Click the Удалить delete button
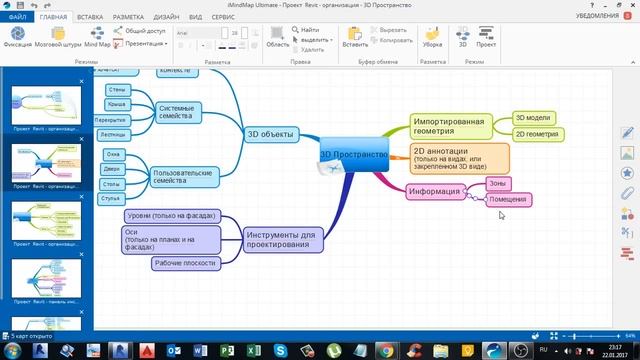This screenshot has width=640, height=360. coord(308,50)
